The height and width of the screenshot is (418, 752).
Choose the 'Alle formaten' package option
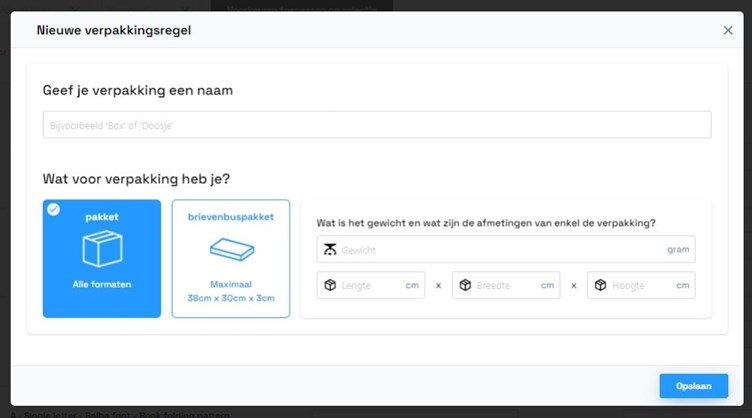(x=101, y=284)
